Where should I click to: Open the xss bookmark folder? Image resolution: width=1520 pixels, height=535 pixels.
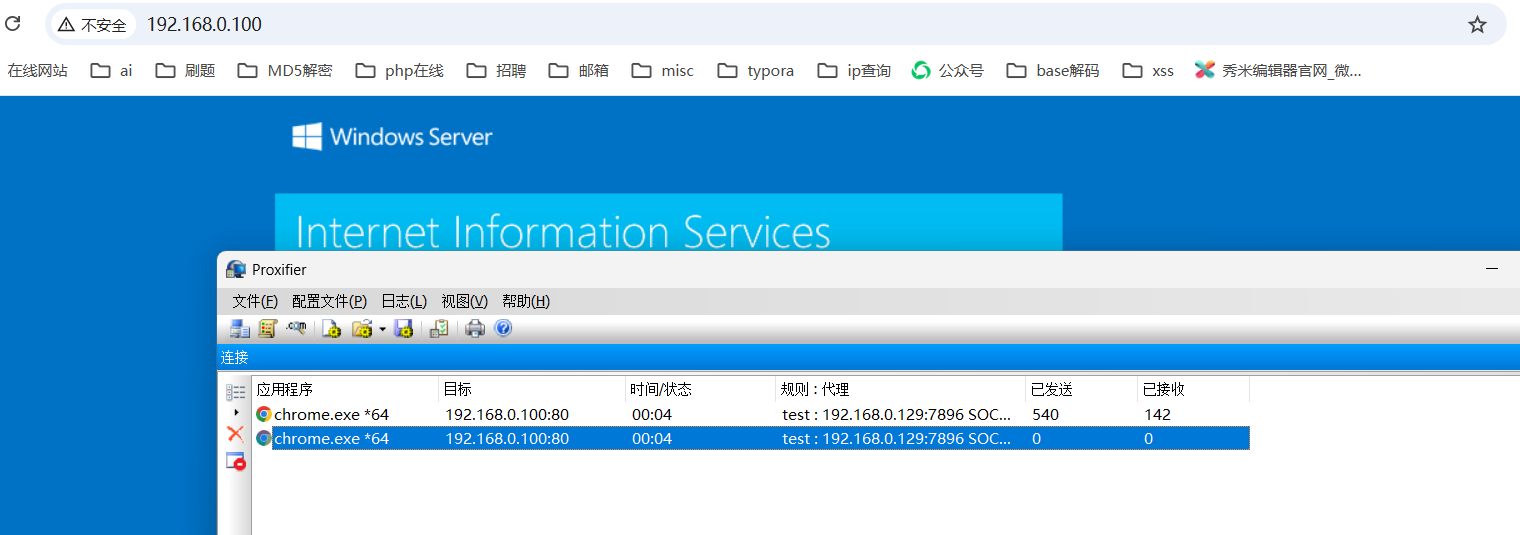tap(1148, 70)
